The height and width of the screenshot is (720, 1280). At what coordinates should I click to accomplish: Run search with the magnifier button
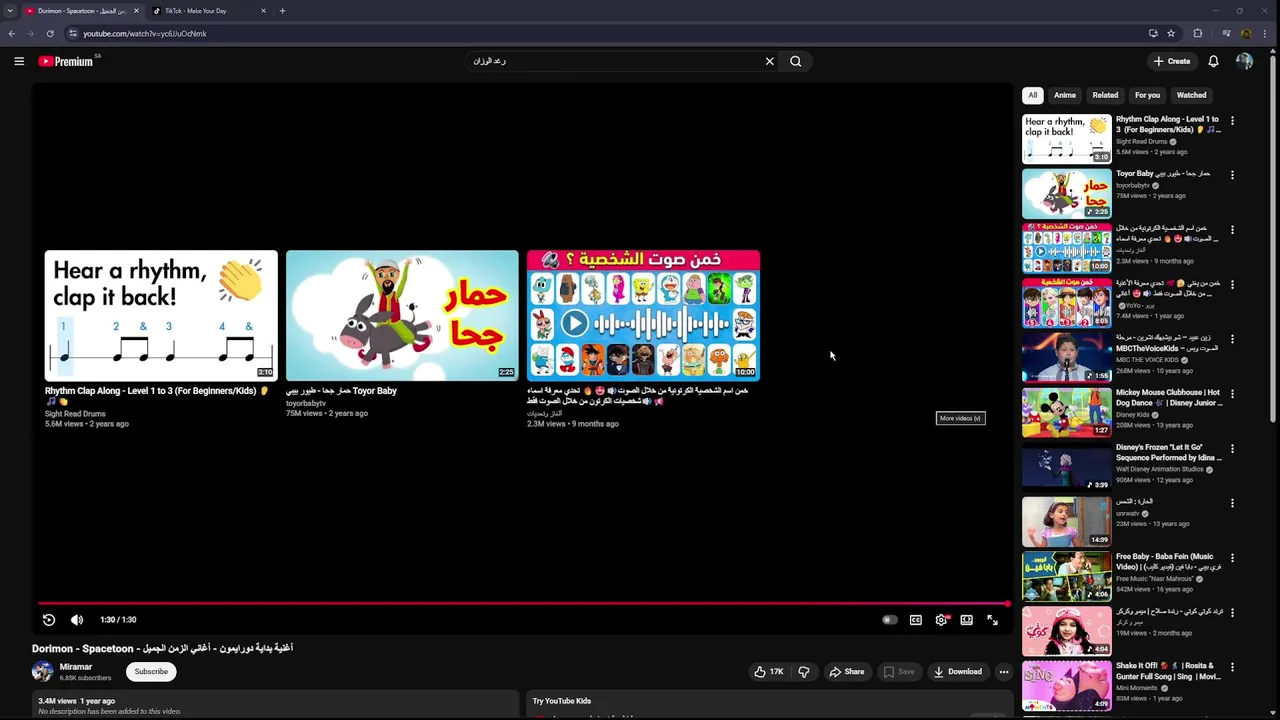pyautogui.click(x=796, y=61)
